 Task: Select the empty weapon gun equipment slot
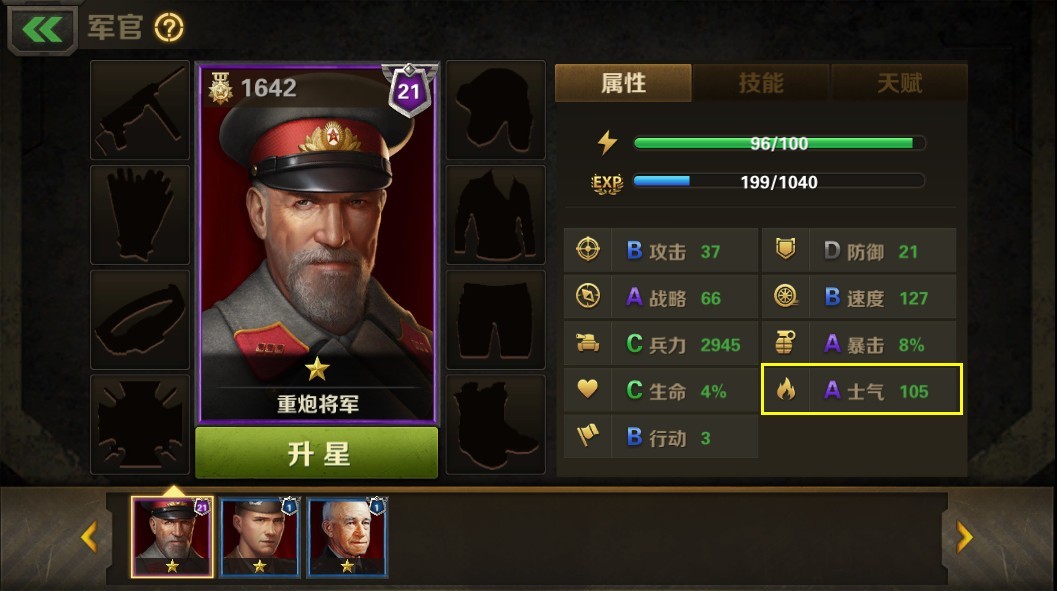140,110
